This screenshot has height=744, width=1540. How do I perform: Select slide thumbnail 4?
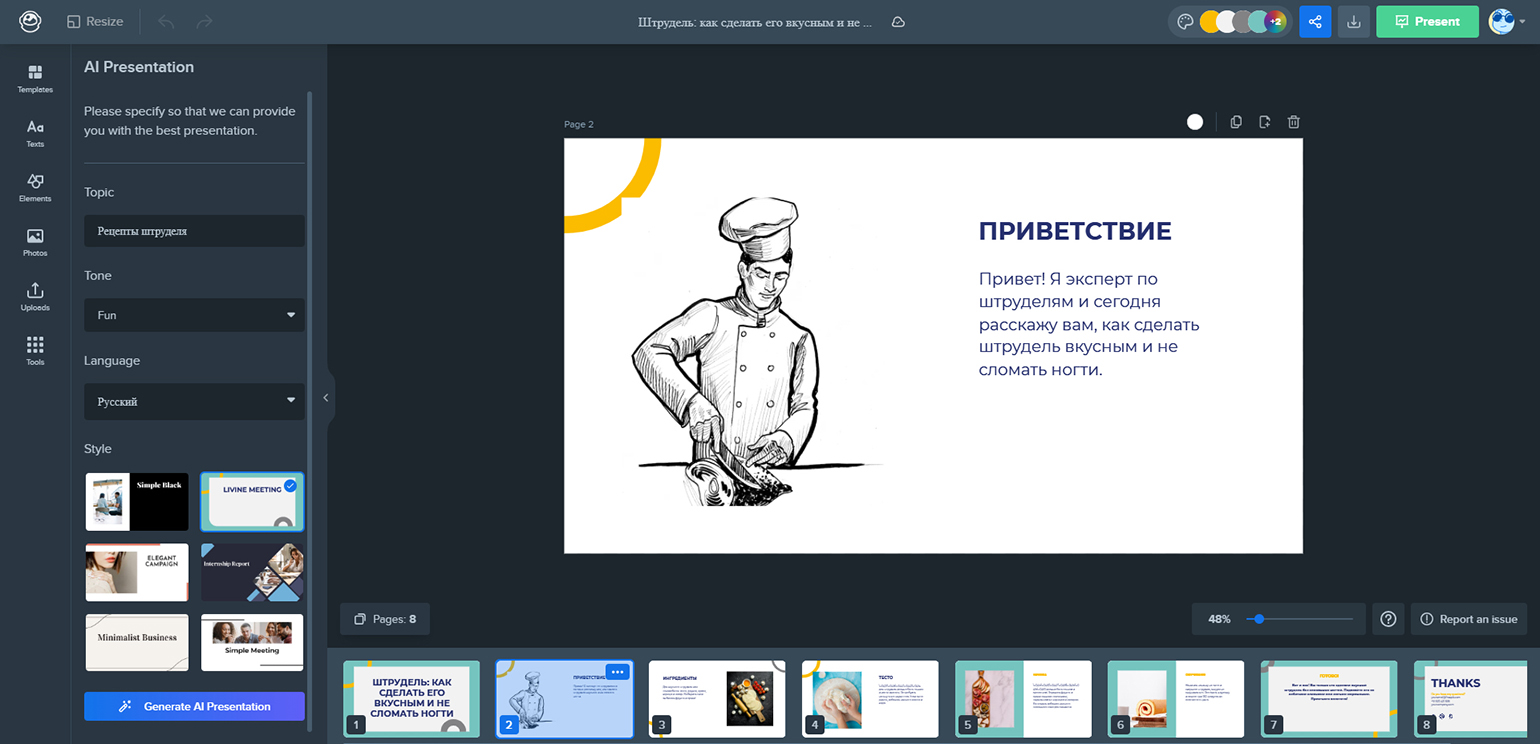pyautogui.click(x=870, y=699)
